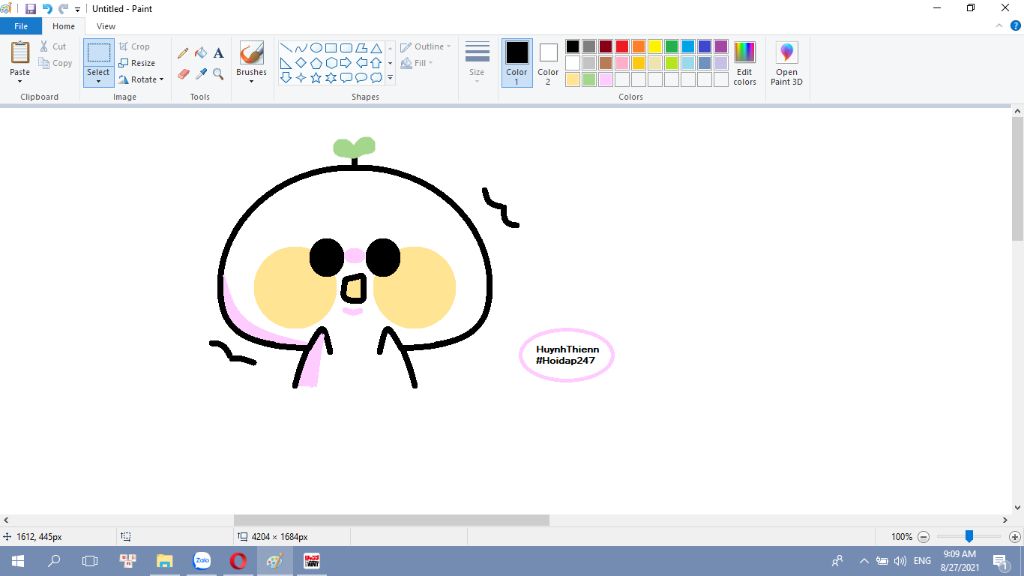Open the File menu
Viewport: 1024px width, 576px height.
tap(21, 26)
